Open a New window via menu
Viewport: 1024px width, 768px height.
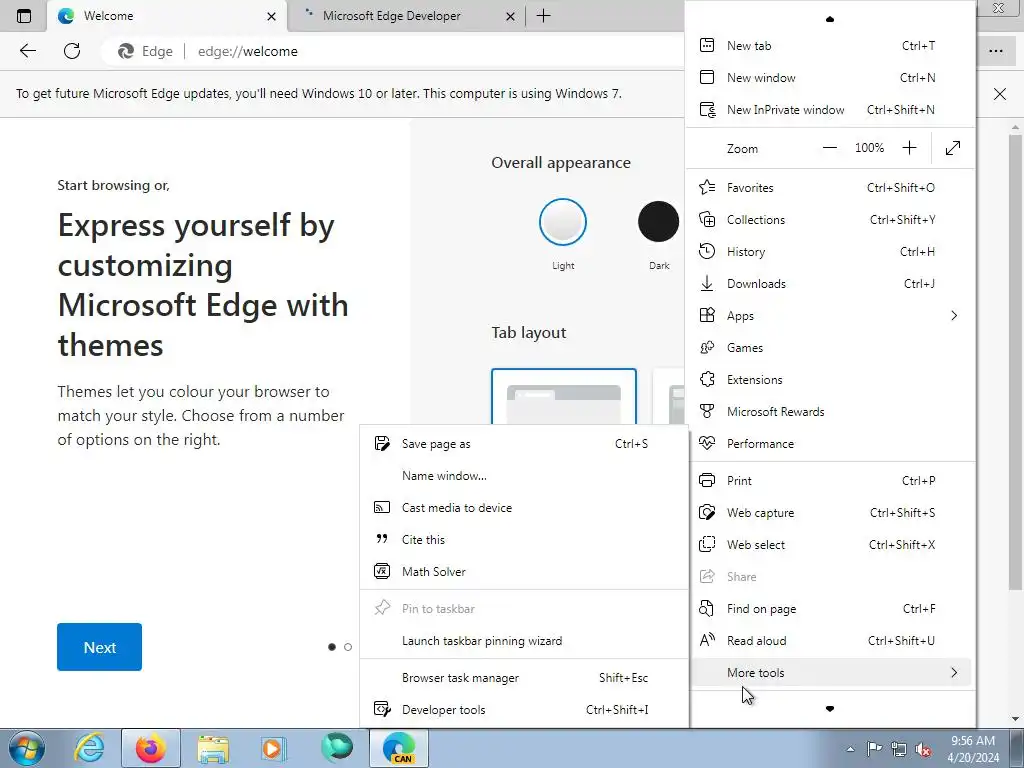tap(830, 78)
